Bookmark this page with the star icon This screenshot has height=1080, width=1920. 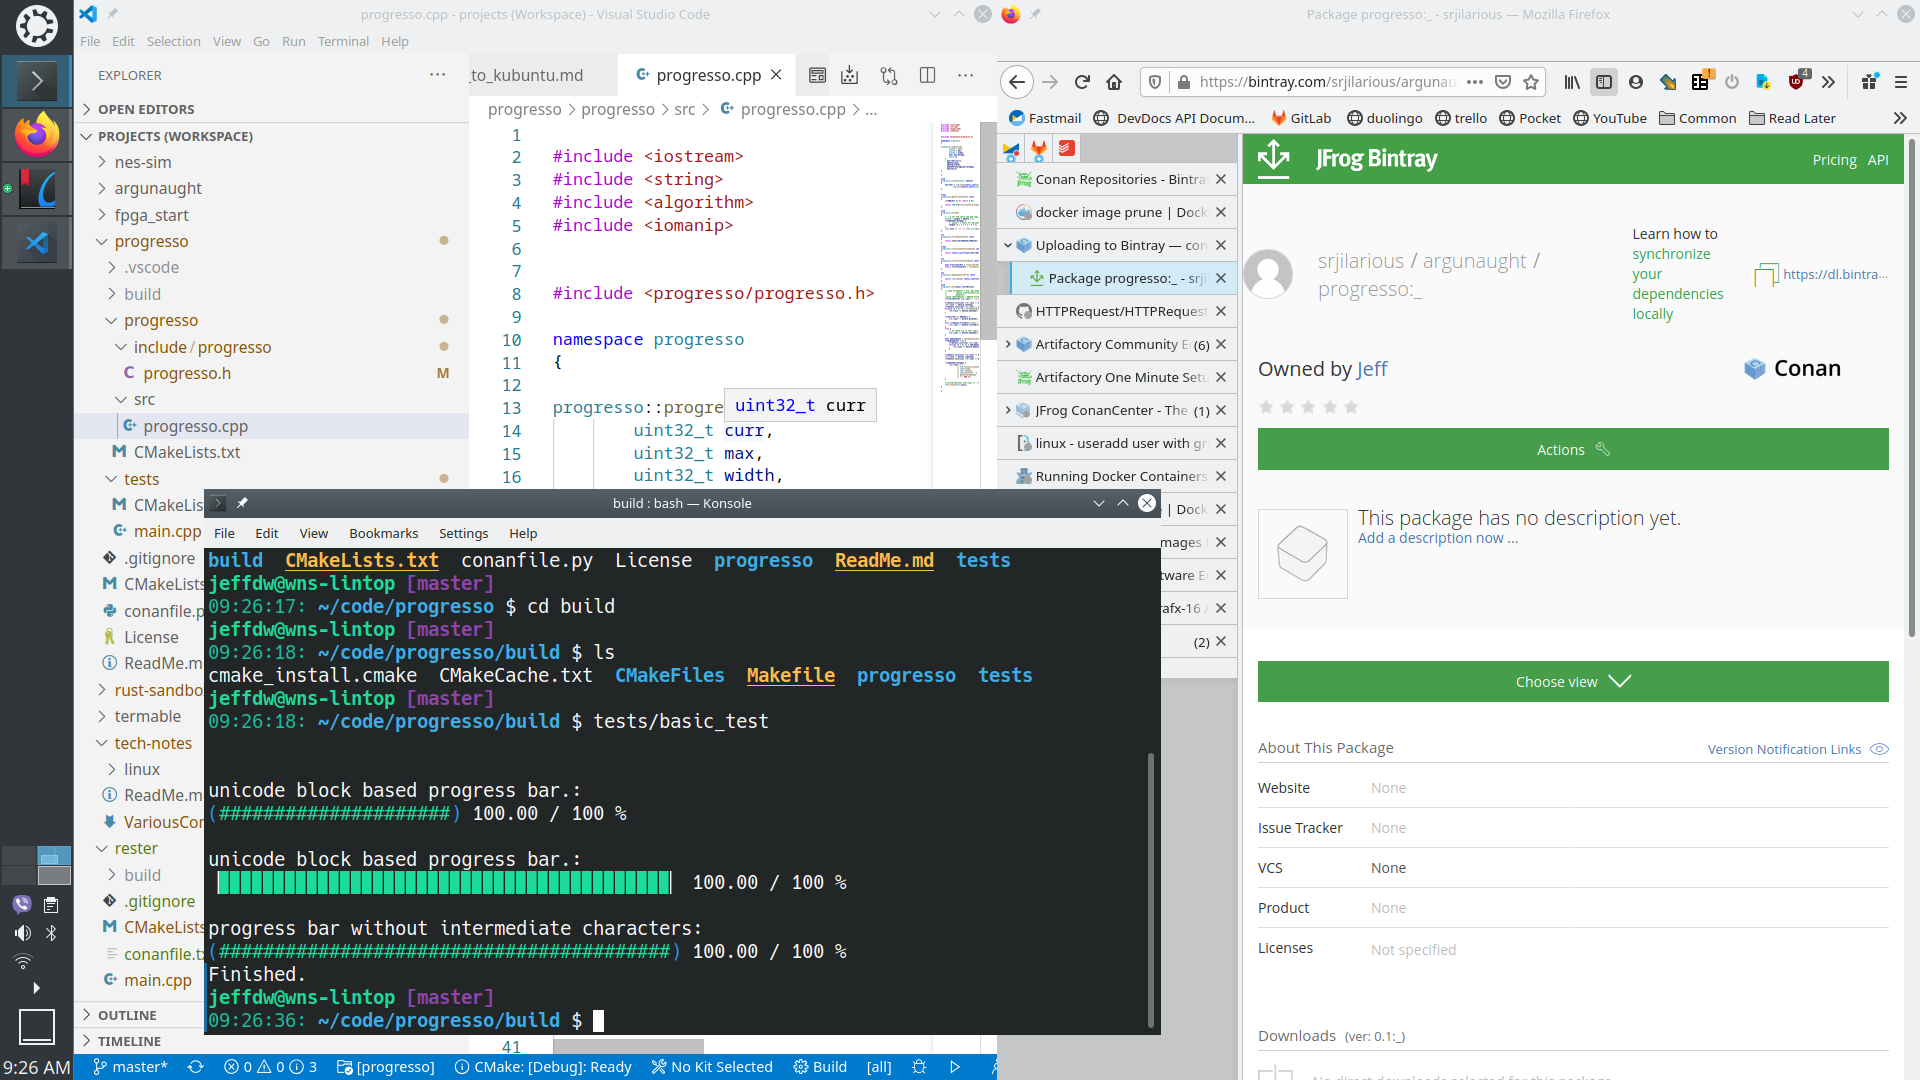pos(1531,82)
